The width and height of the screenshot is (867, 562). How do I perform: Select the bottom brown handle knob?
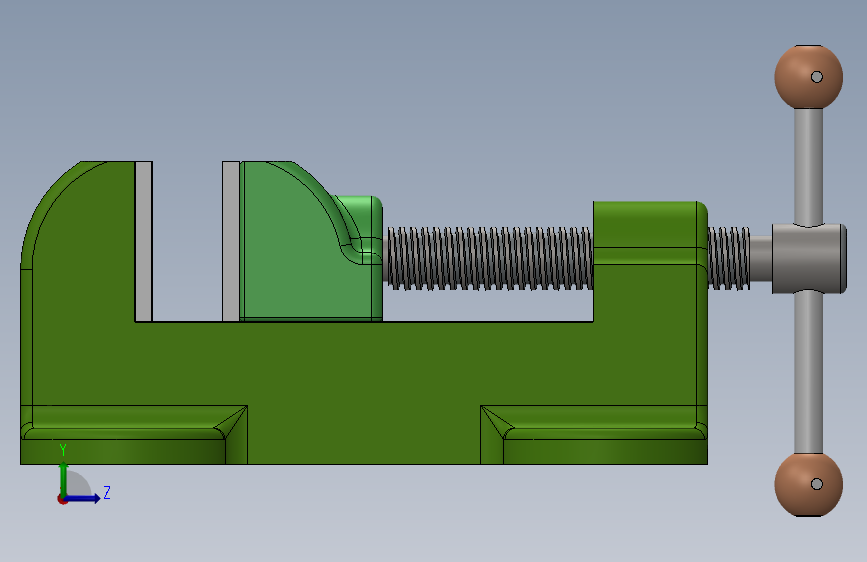(x=808, y=485)
